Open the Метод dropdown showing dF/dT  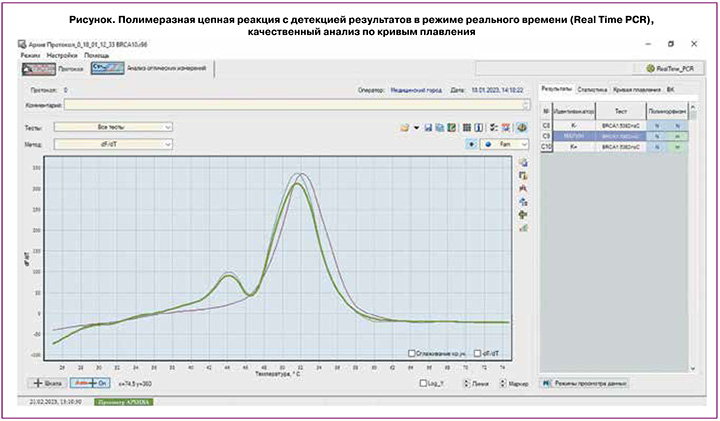click(x=112, y=144)
